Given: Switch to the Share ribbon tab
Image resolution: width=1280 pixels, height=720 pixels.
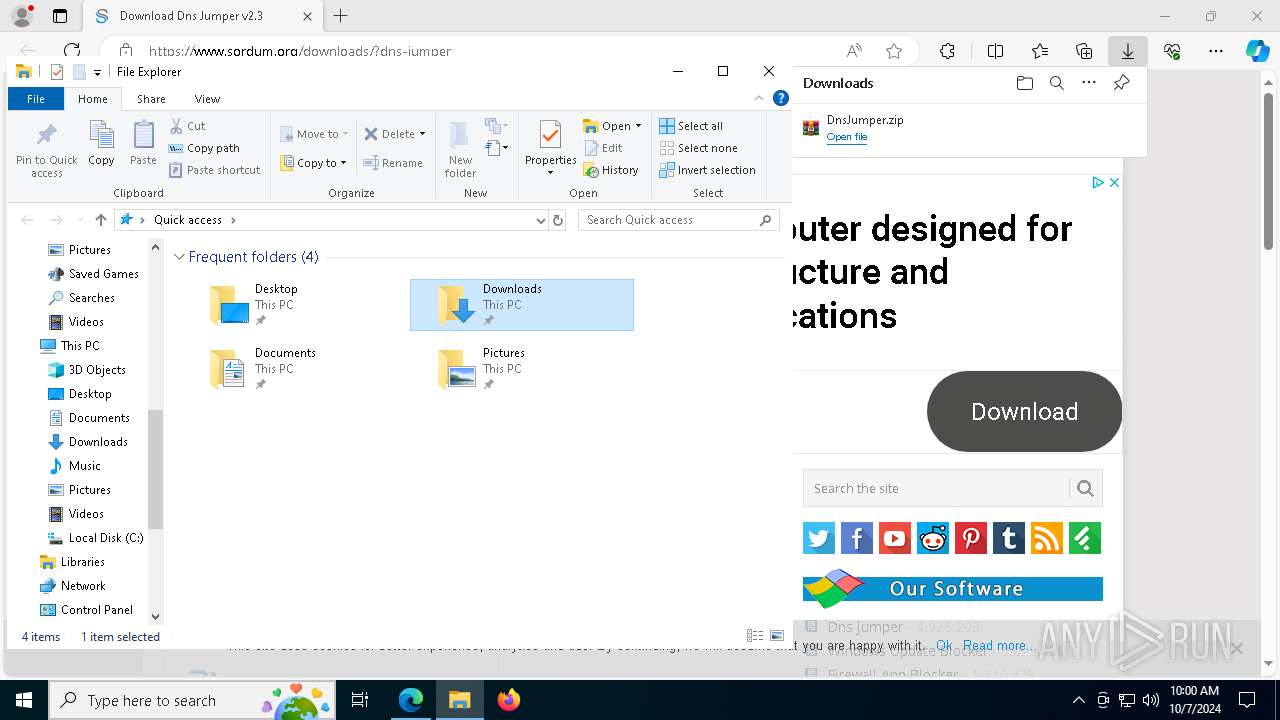Looking at the screenshot, I should click(x=151, y=99).
